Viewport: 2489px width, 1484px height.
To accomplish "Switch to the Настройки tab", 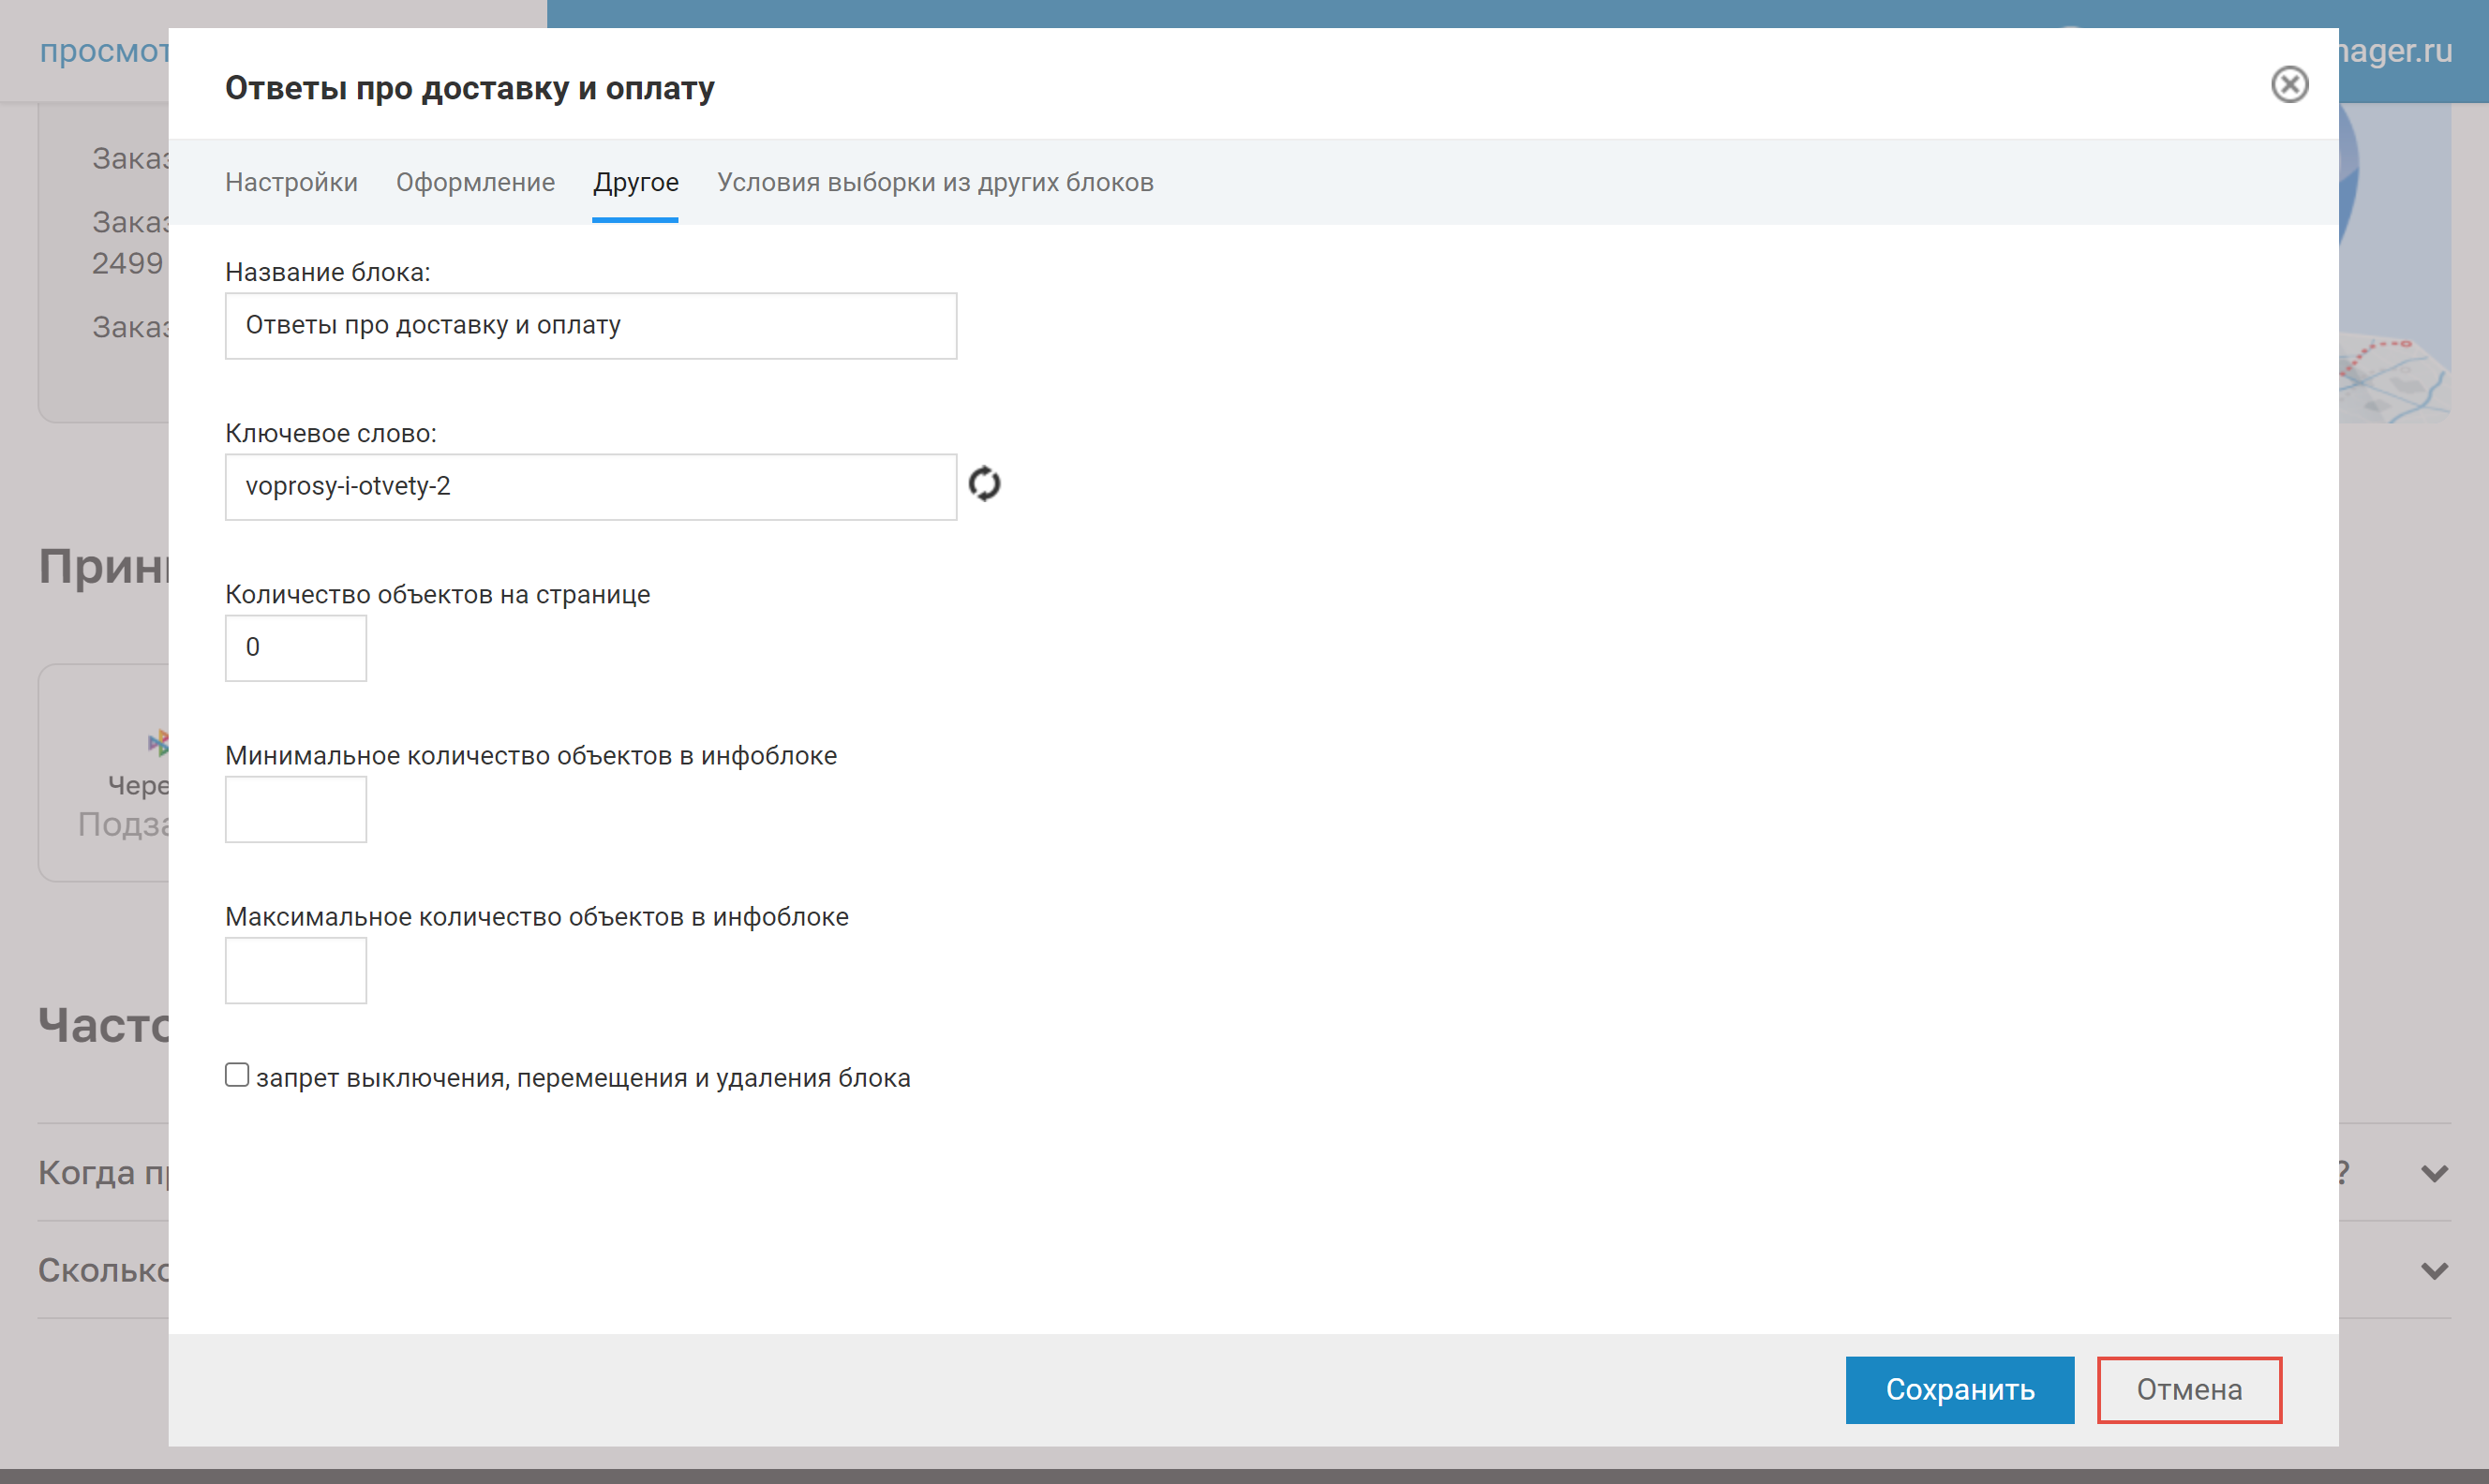I will 291,182.
